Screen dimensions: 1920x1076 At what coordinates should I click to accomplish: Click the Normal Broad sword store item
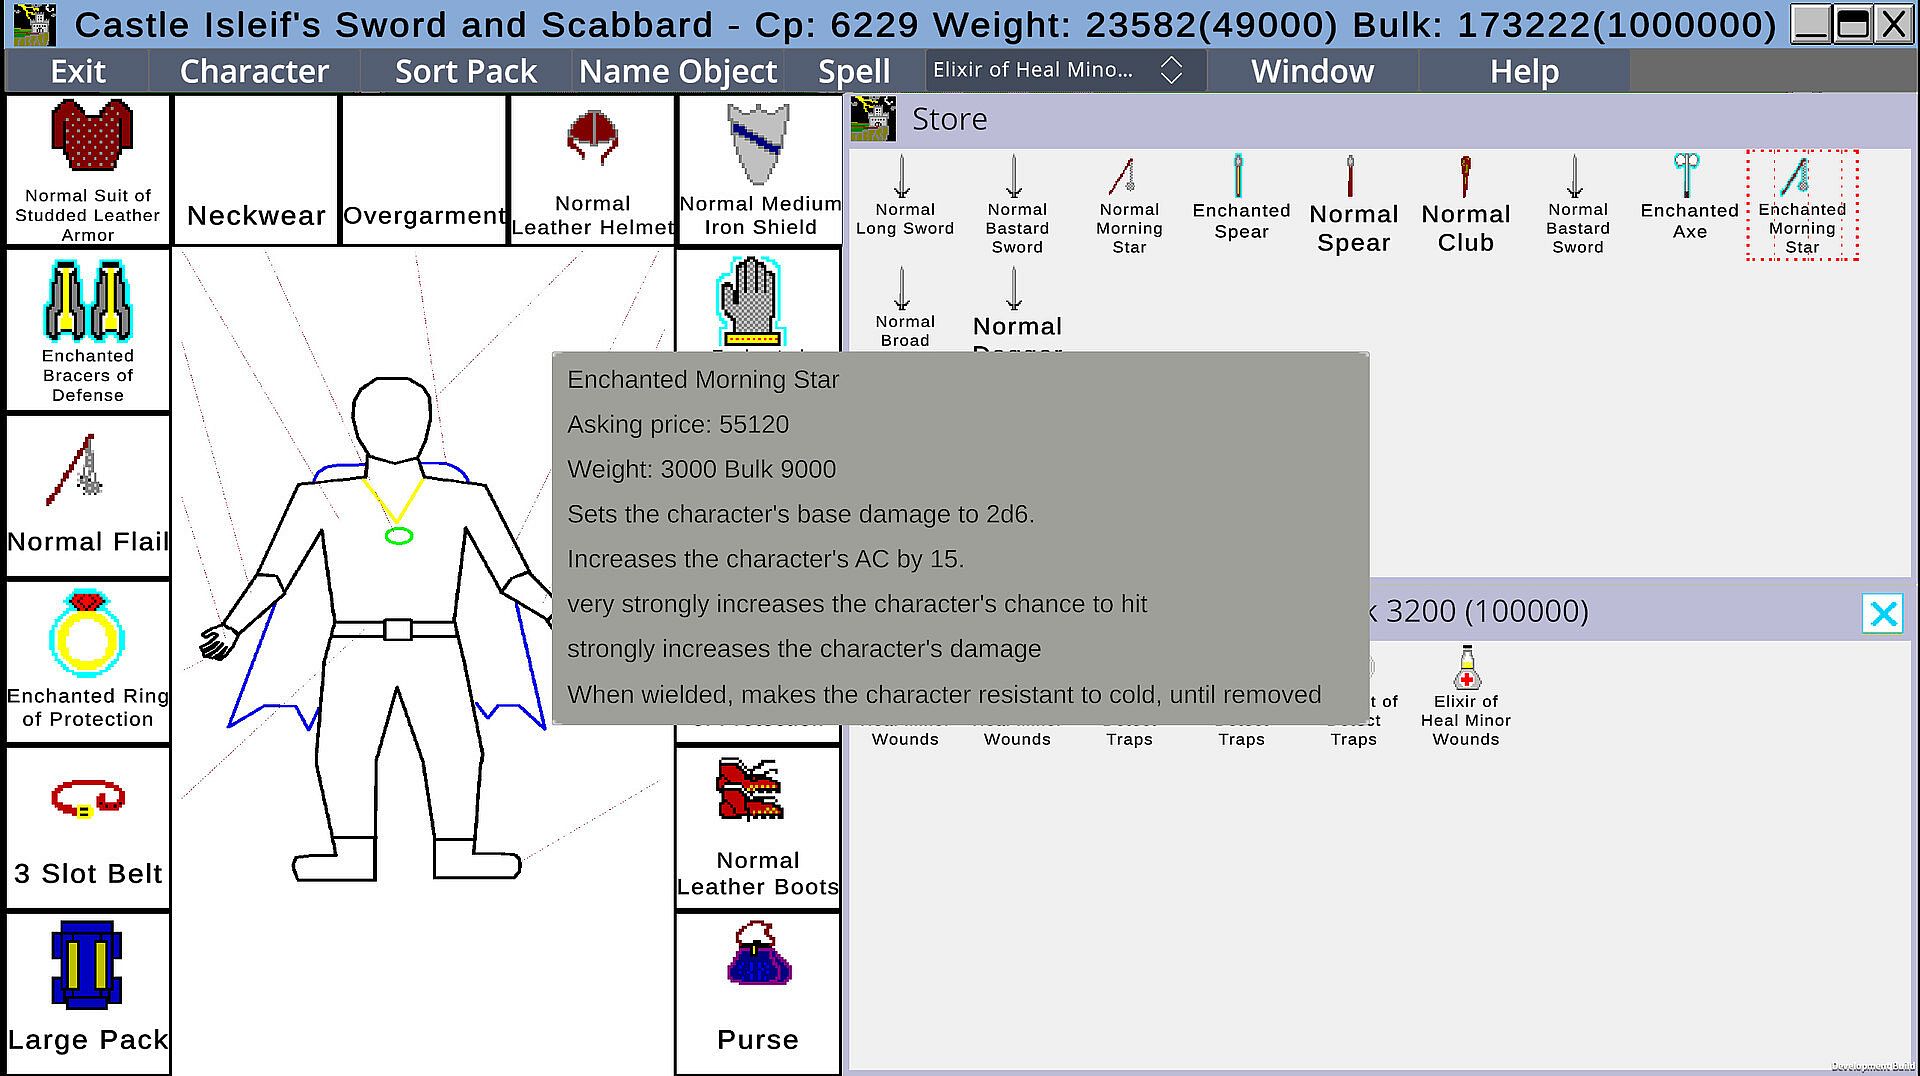[x=905, y=308]
